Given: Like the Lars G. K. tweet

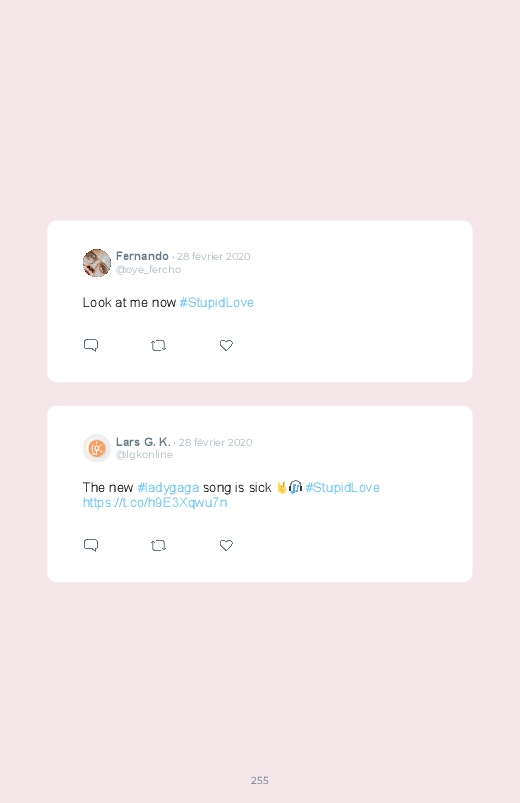Looking at the screenshot, I should (x=226, y=545).
